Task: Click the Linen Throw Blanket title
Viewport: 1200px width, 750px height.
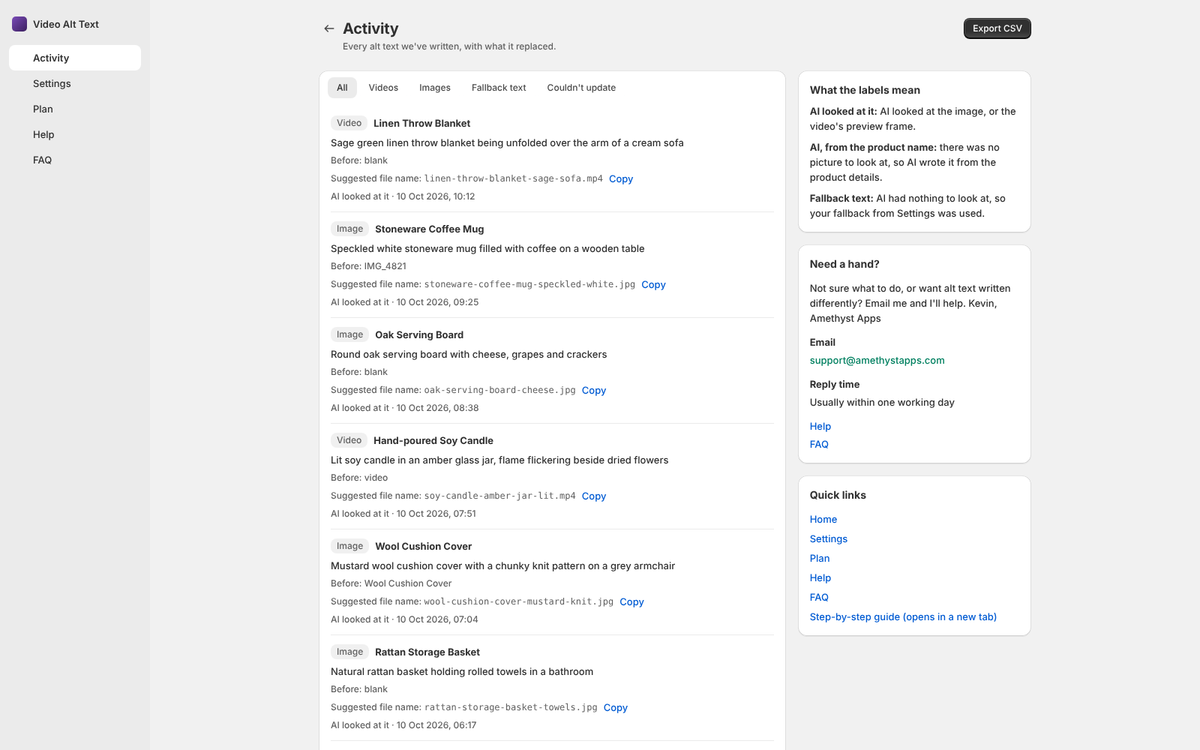Action: [422, 123]
